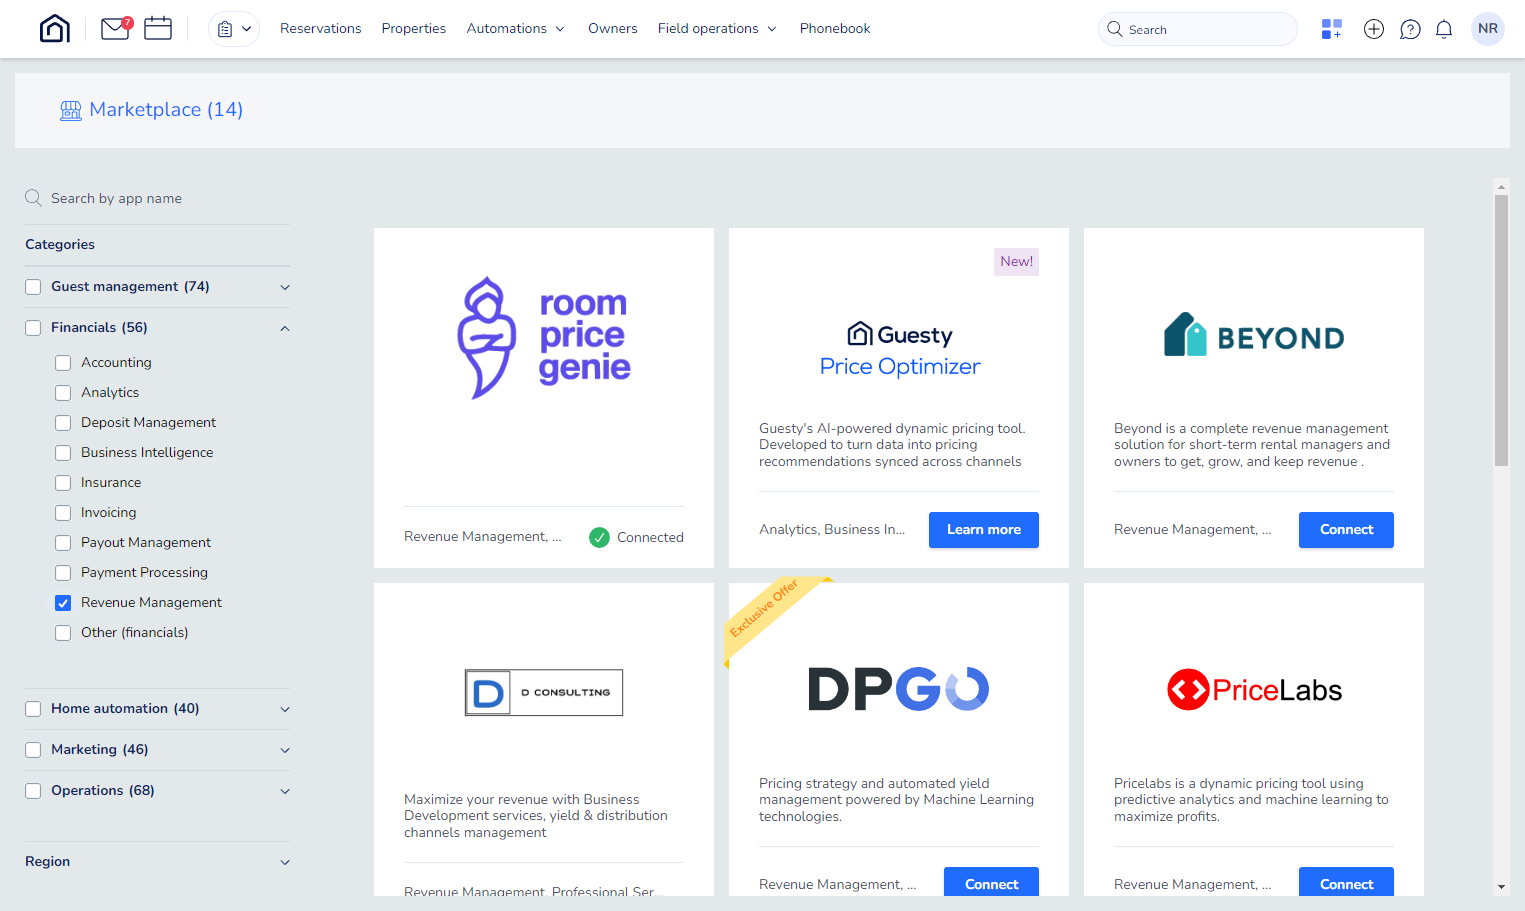1525x911 pixels.
Task: Go to the Phonebook page
Action: [835, 28]
